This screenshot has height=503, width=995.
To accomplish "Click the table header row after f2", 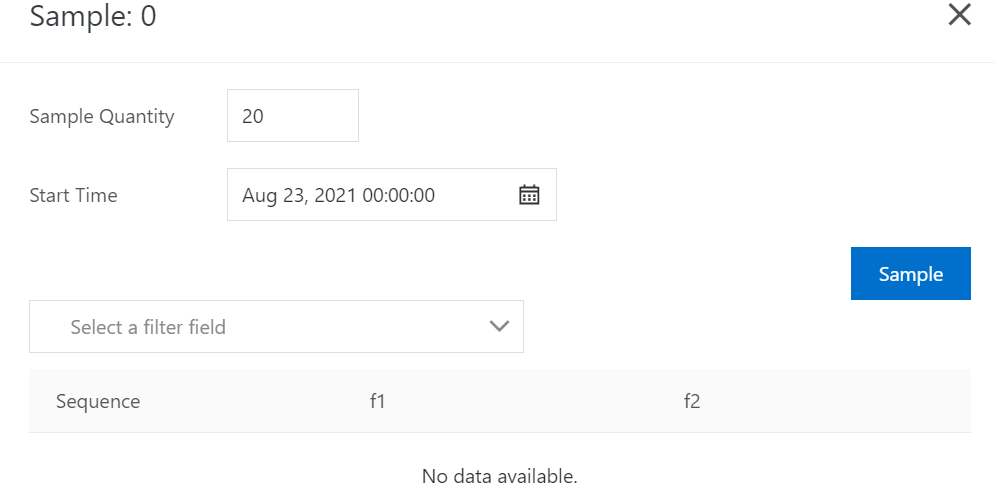I will tap(850, 402).
